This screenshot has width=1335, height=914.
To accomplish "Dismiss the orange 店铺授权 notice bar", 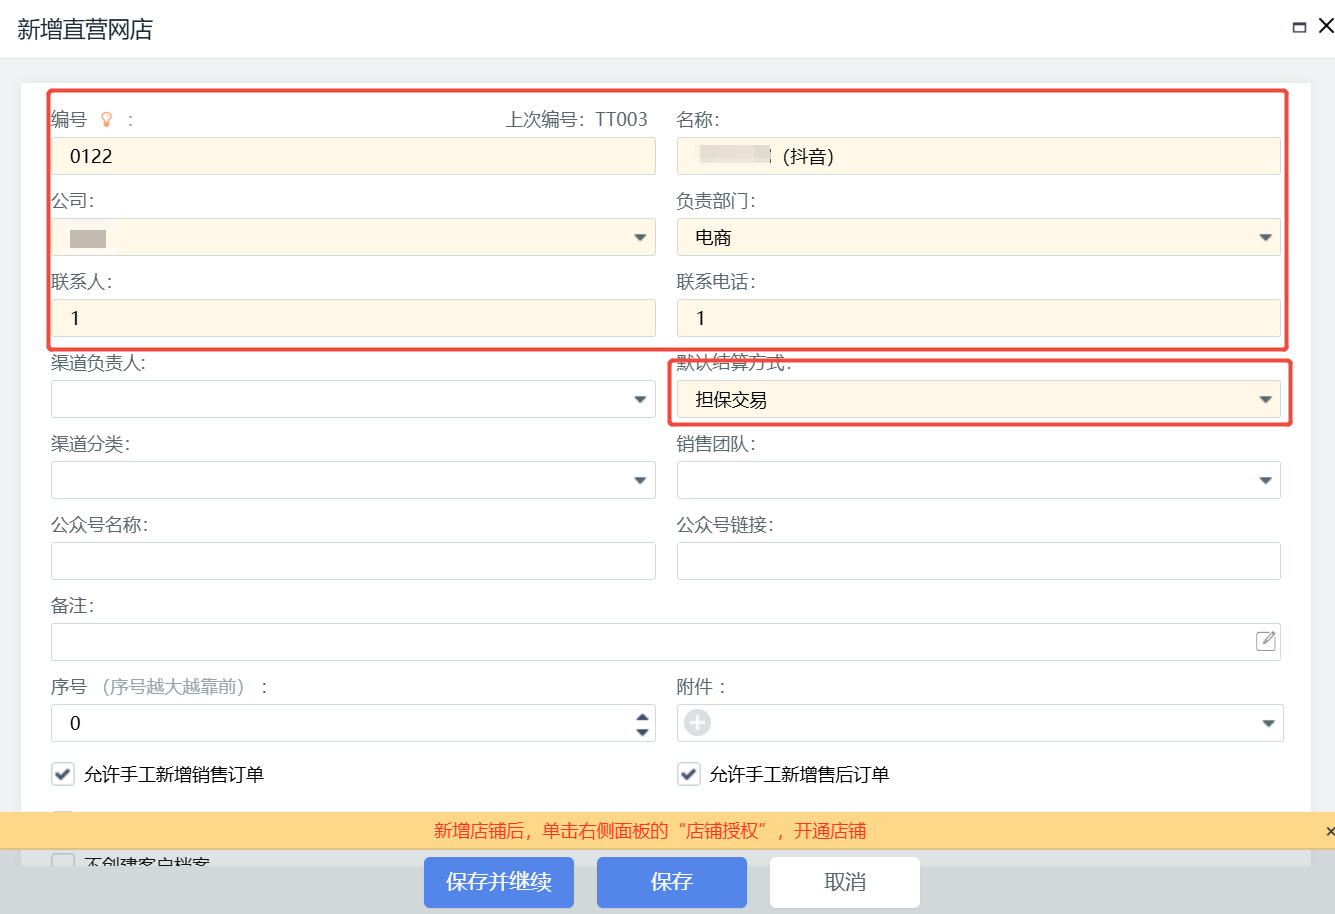I will [x=1329, y=831].
